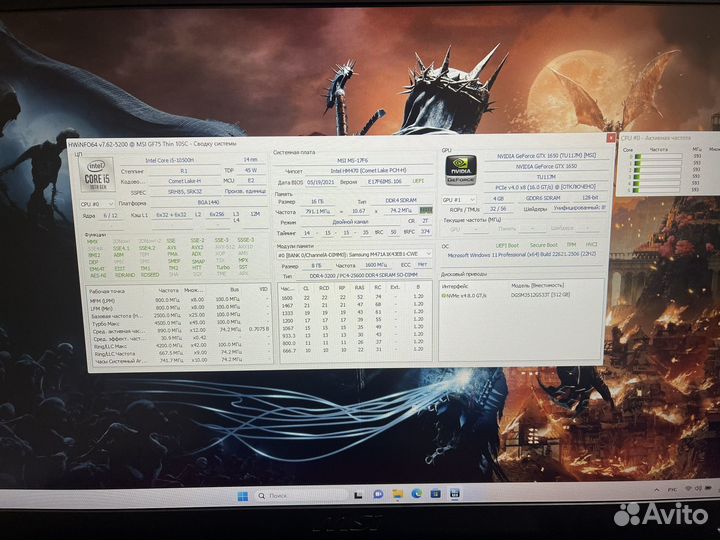
Task: Open Task View from the taskbar
Action: coord(358,495)
